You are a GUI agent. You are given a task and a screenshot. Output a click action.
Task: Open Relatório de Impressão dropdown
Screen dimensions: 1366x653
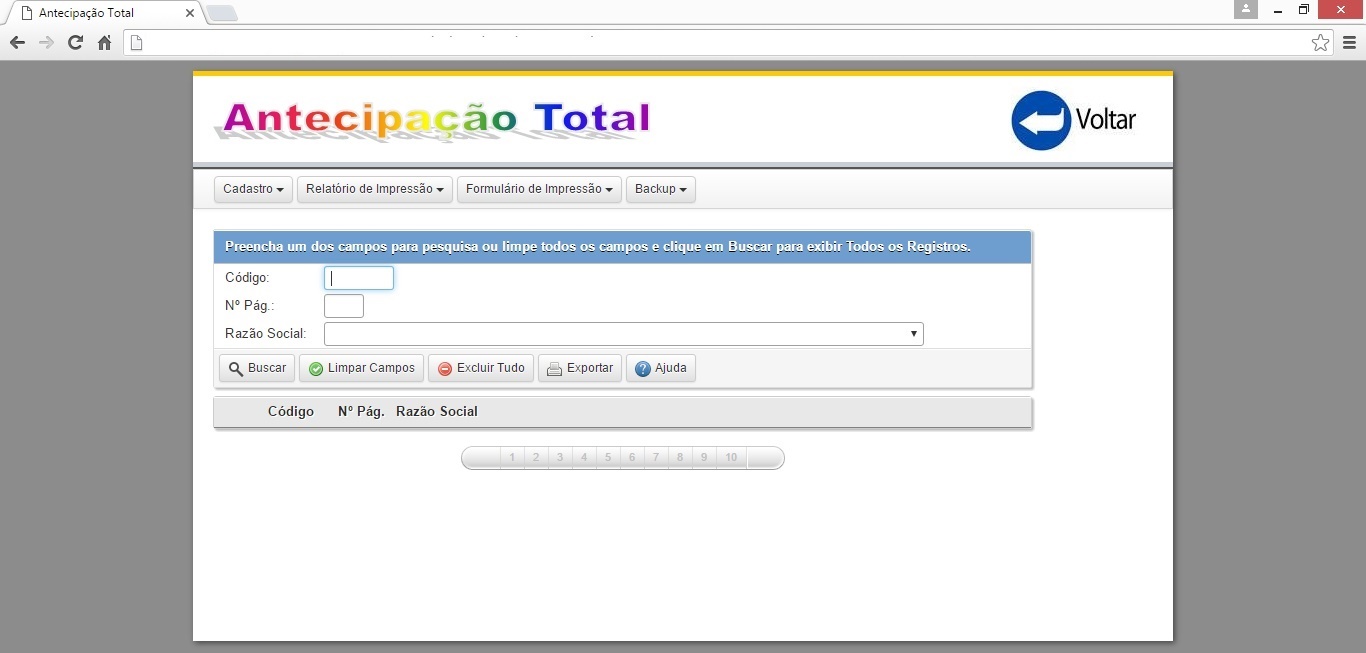(374, 189)
